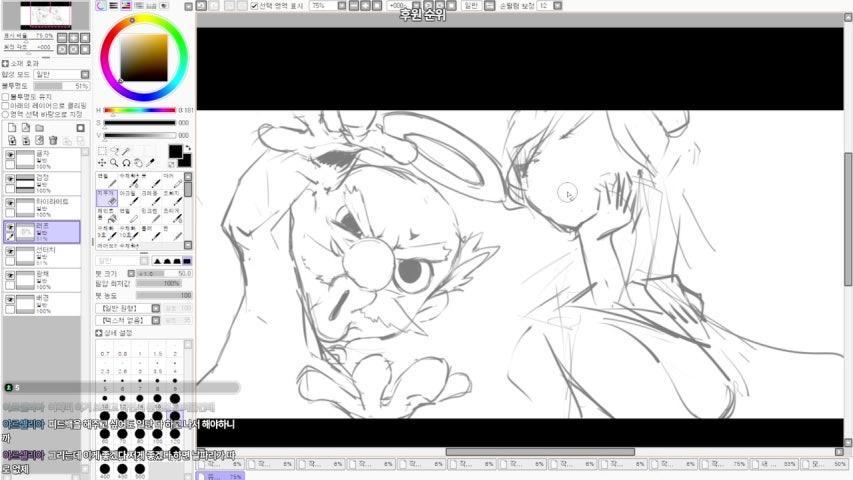Rotate view clockwise in navigator

(x=73, y=49)
